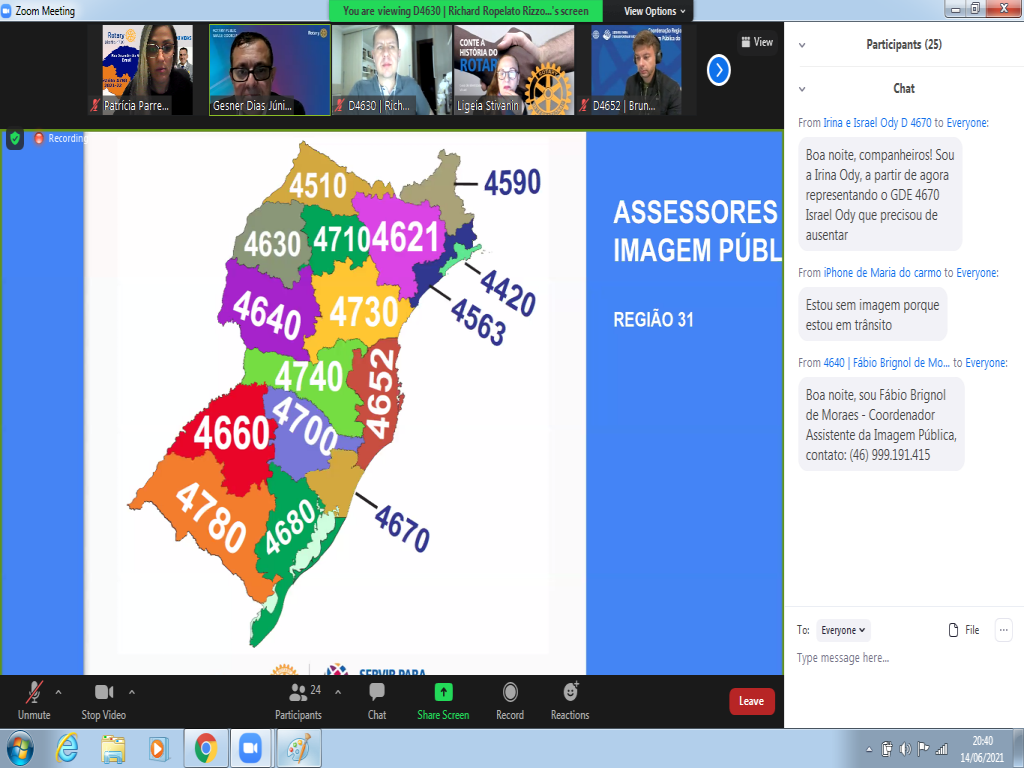Screen dimensions: 1024x768
Task: Expand video options arrow beside Stop Video
Action: tap(132, 691)
